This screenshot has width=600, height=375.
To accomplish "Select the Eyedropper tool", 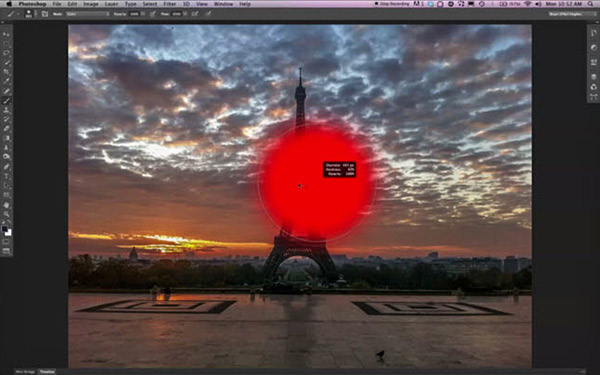I will tap(7, 82).
